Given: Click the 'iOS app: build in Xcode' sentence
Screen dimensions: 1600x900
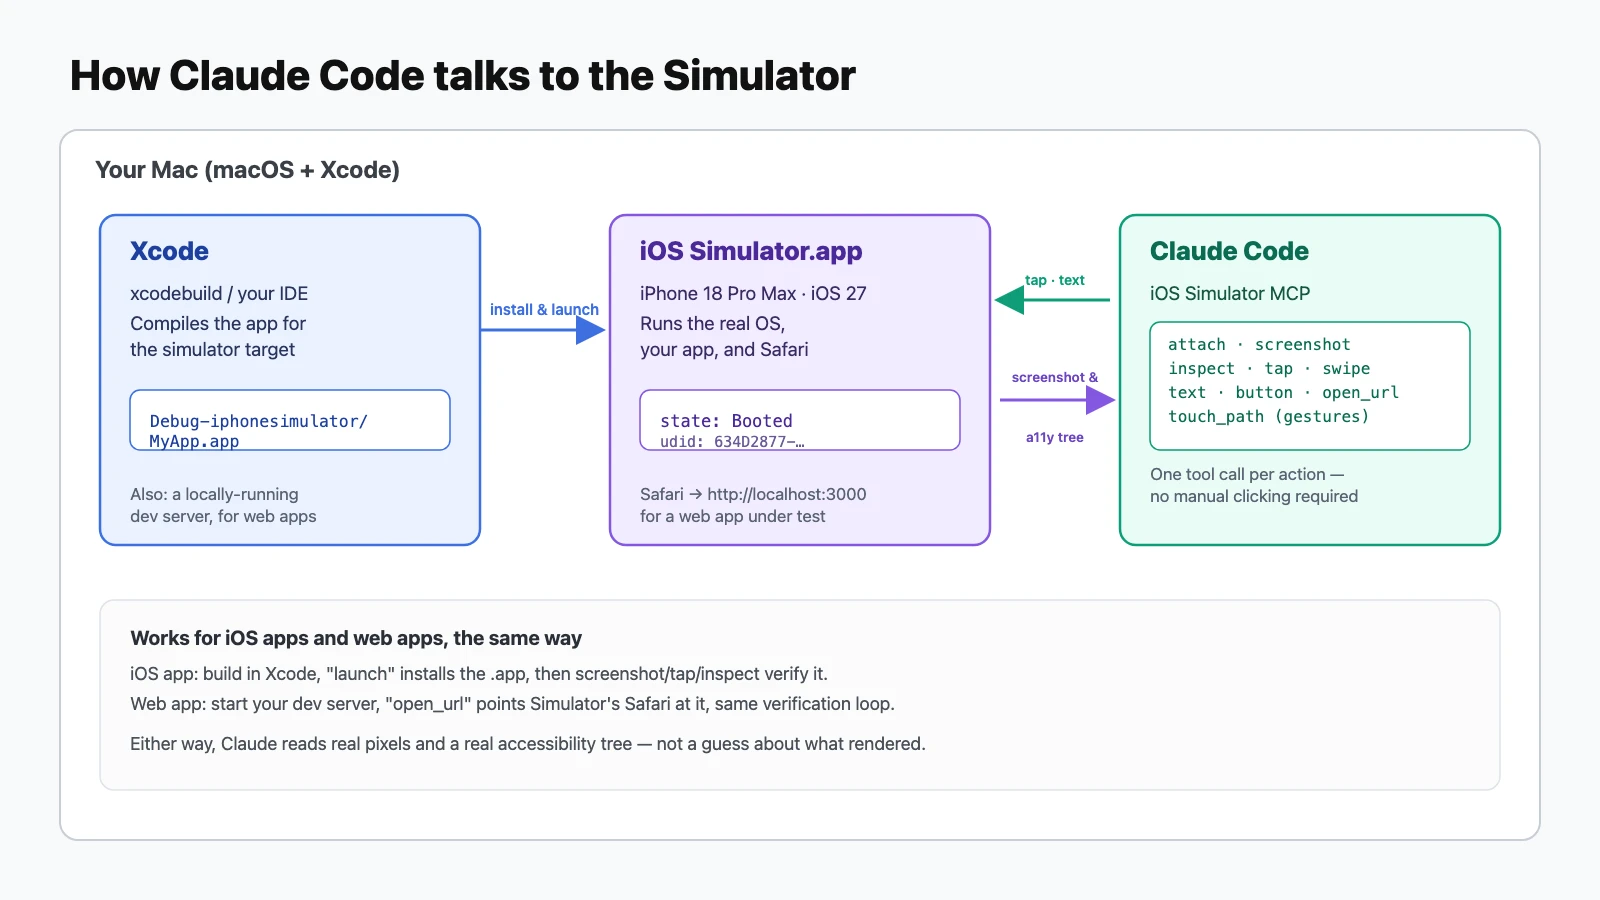Looking at the screenshot, I should 479,674.
